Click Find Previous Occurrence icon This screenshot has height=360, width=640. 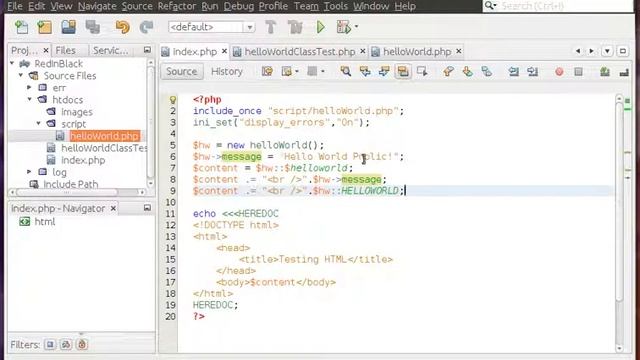(x=365, y=72)
